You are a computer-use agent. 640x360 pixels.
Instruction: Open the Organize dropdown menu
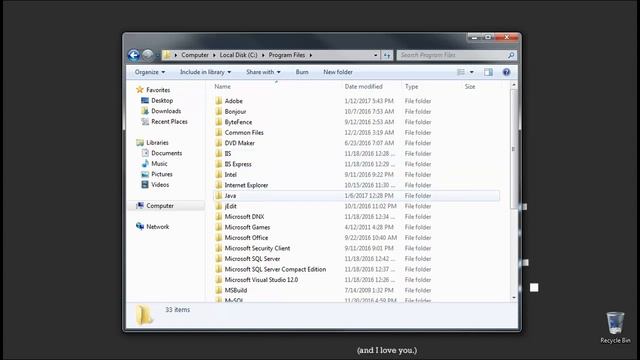(x=150, y=72)
